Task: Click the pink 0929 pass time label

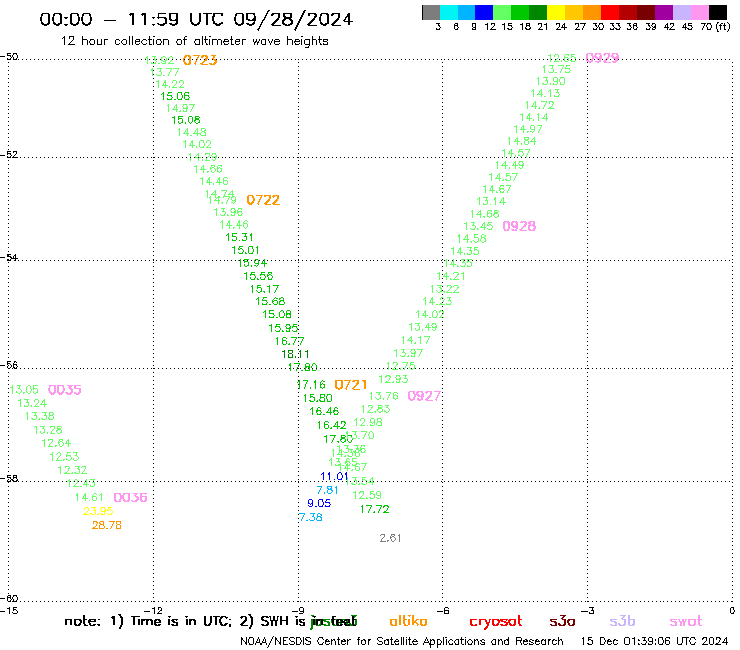Action: point(602,58)
